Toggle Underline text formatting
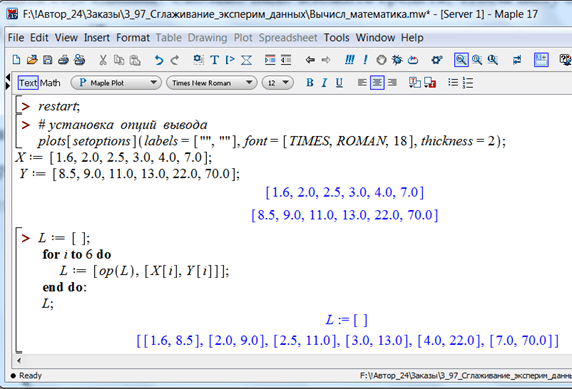This screenshot has height=389, width=572. [339, 83]
